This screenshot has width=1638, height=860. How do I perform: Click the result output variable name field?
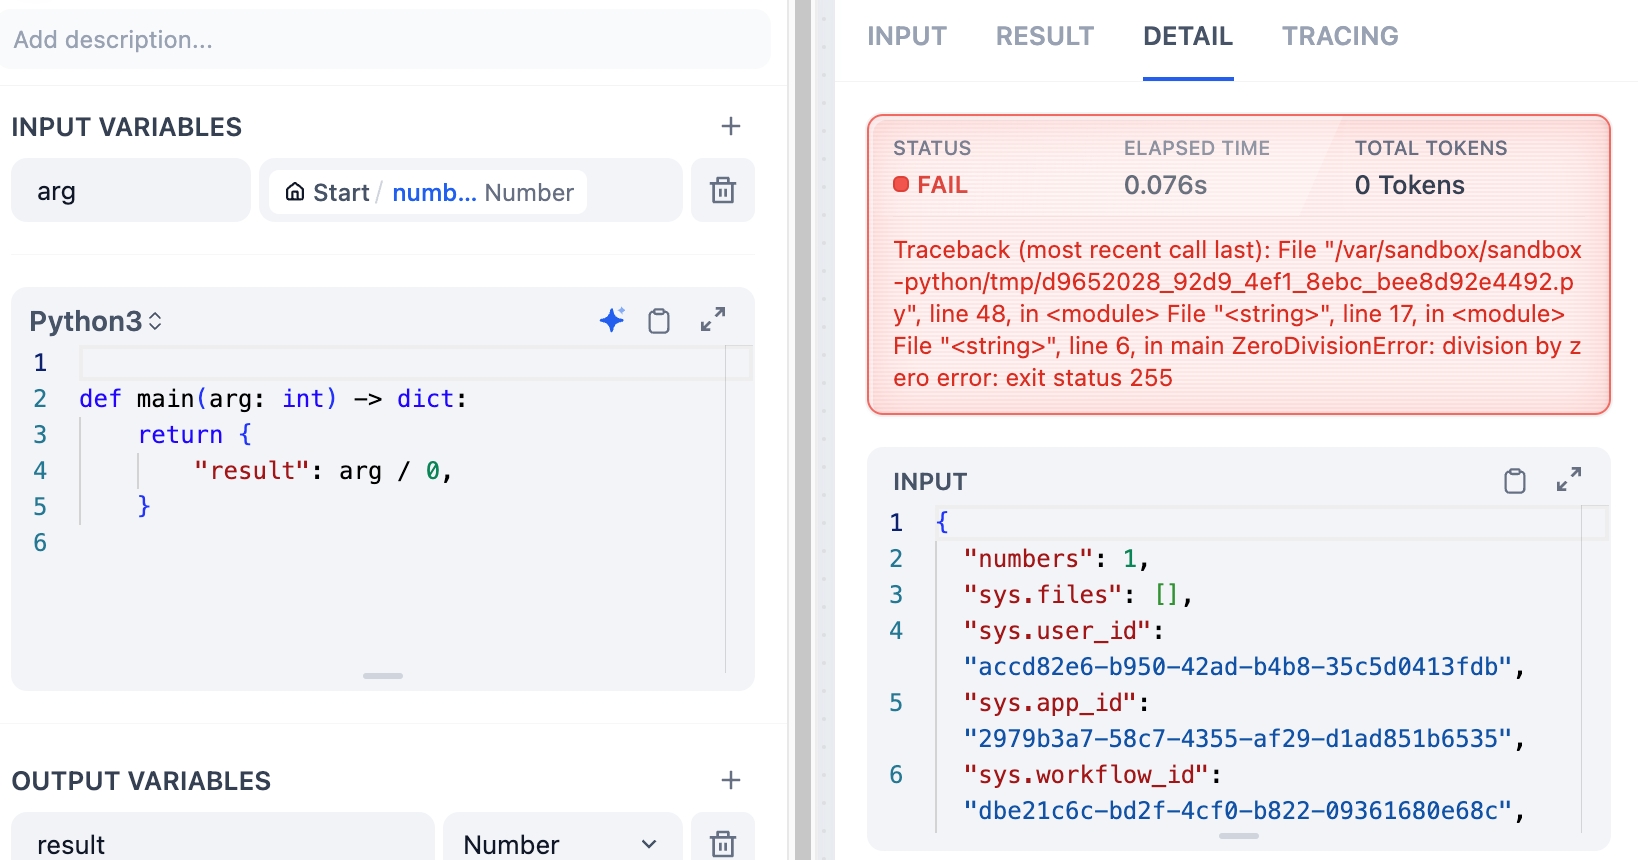coord(222,843)
